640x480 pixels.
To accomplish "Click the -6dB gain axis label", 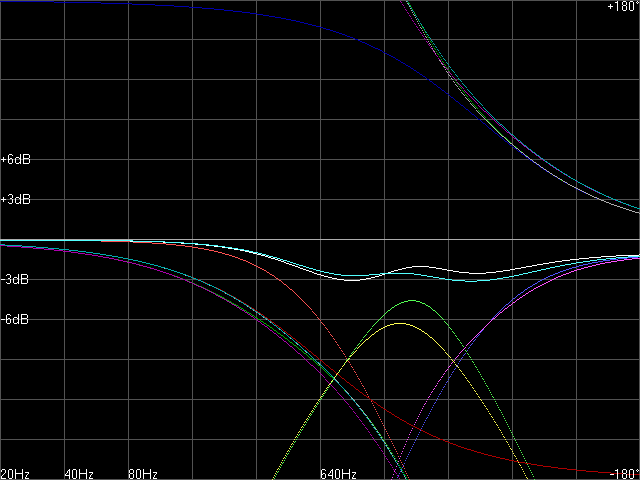I will click(15, 320).
